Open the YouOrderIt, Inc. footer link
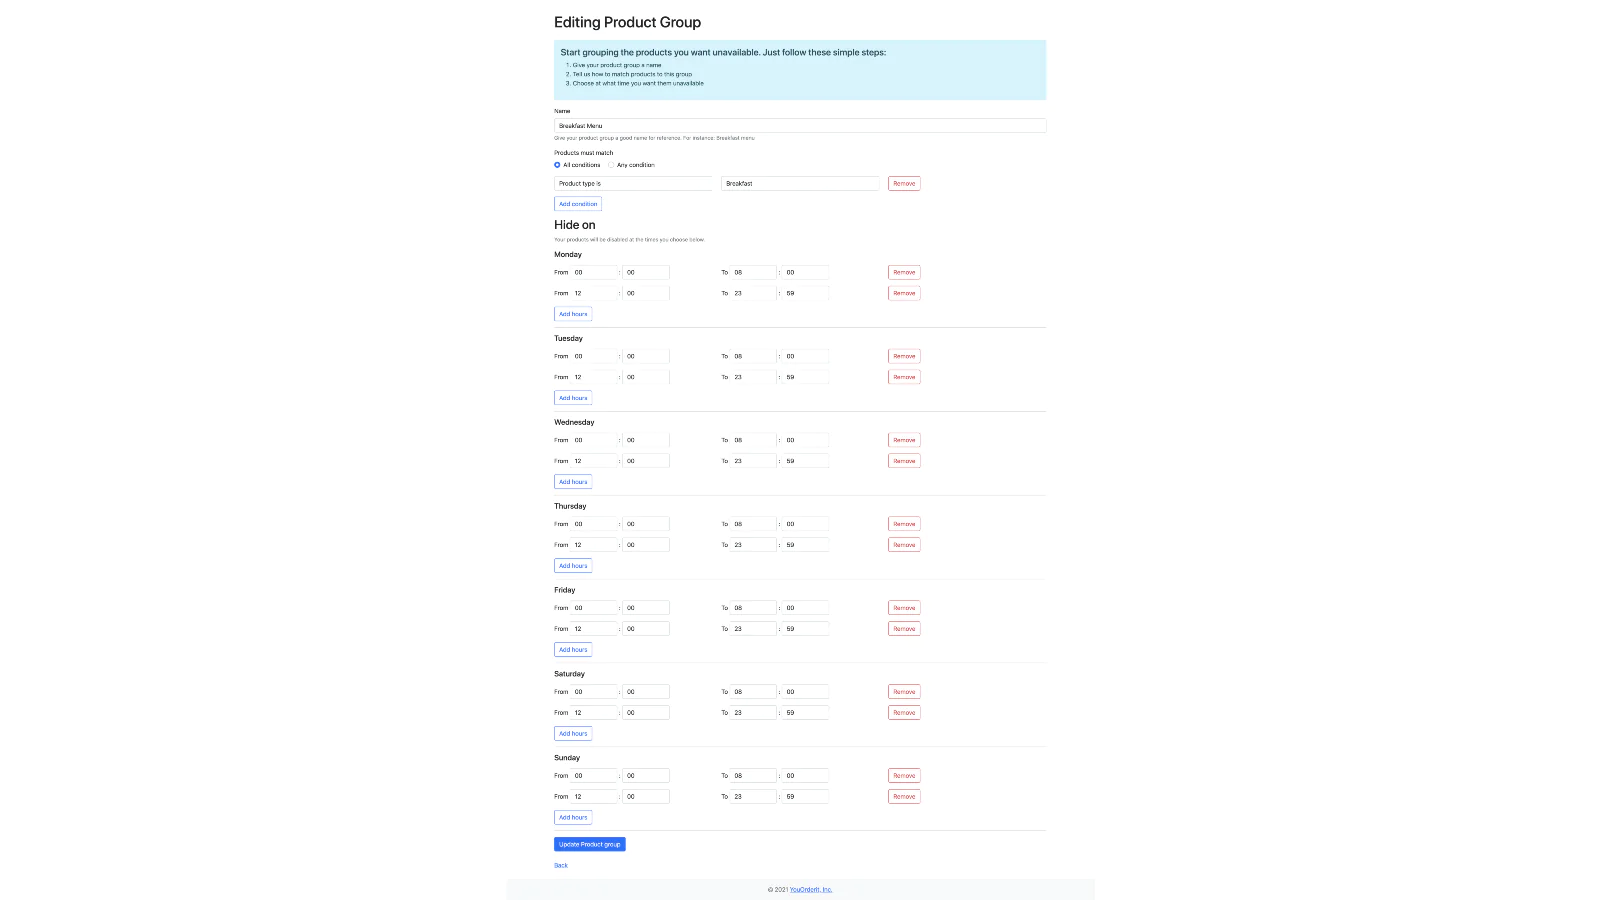Screen dimensions: 1600x900 point(811,890)
